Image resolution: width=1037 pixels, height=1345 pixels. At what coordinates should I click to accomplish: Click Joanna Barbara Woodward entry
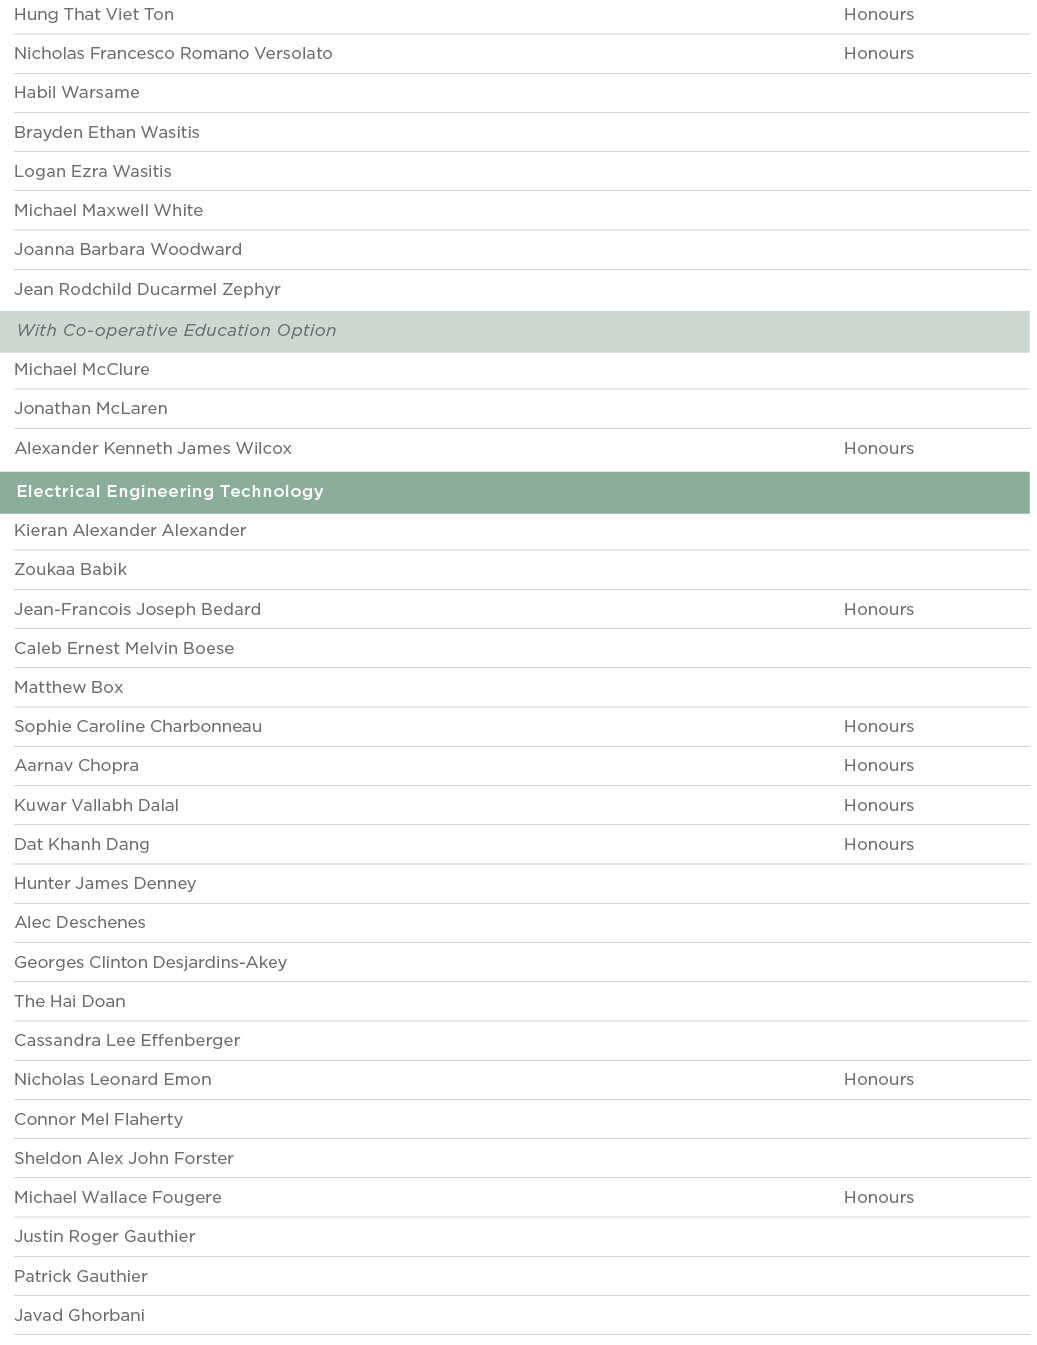point(128,249)
